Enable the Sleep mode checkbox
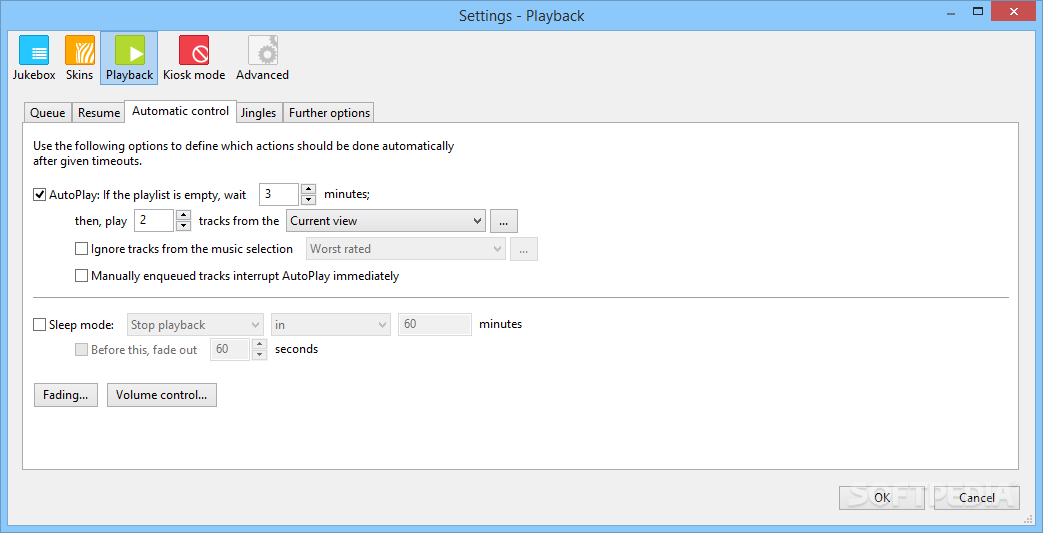 39,325
